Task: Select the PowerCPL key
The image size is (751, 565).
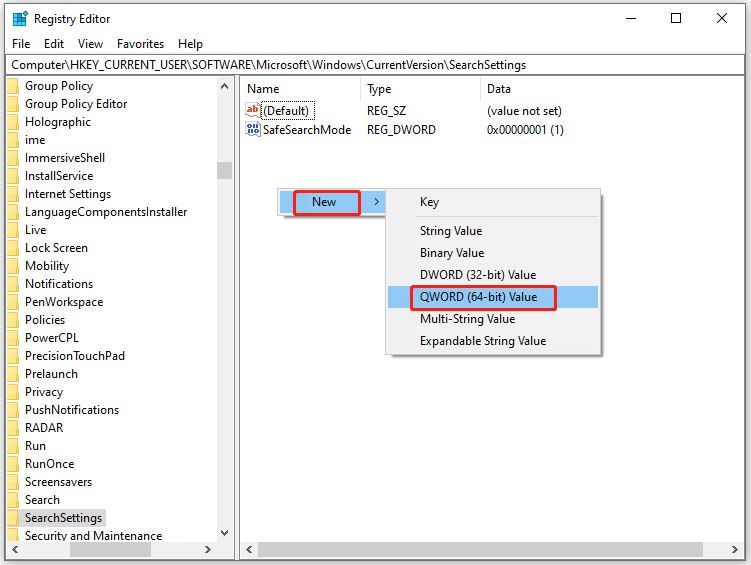Action: 52,338
